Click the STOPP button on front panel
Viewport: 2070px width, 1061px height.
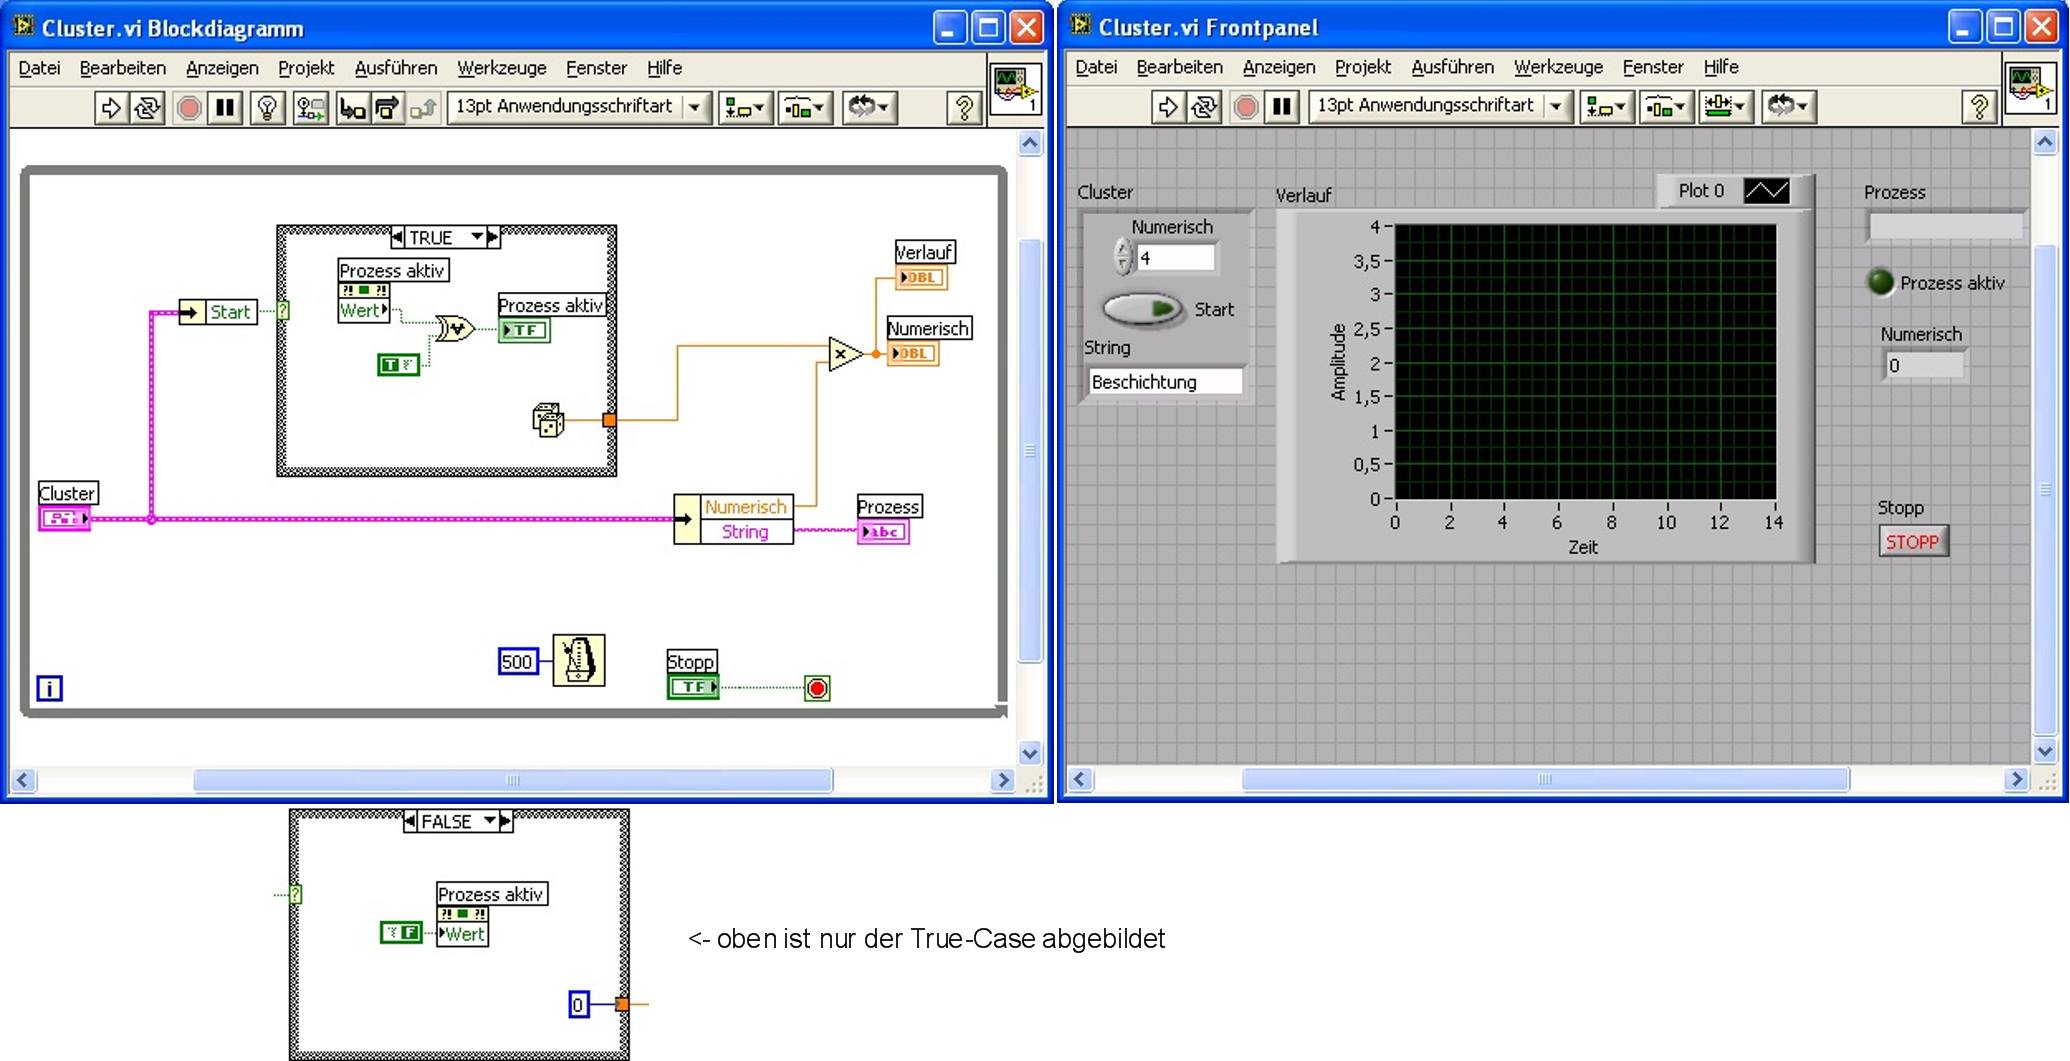(1913, 542)
